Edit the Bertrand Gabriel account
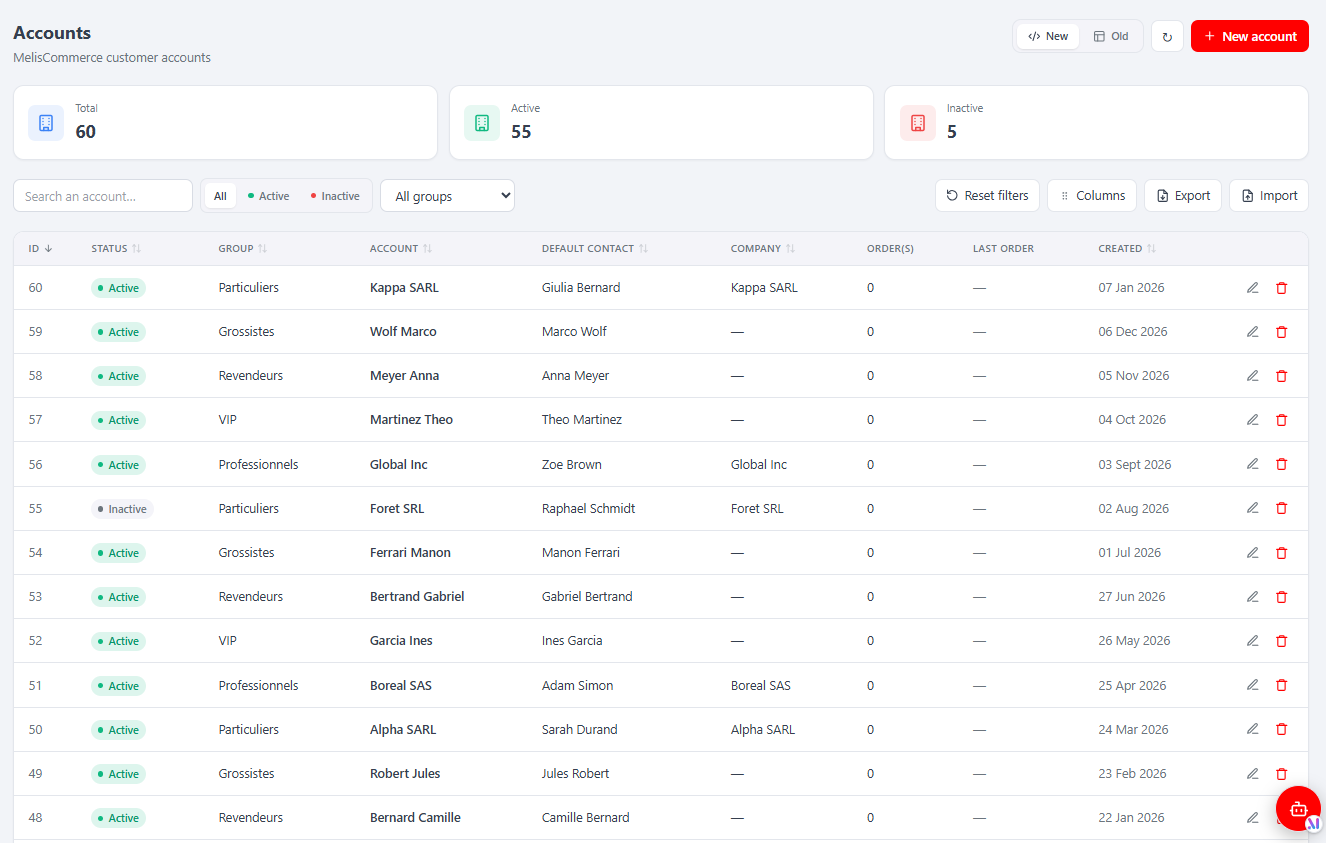This screenshot has height=843, width=1326. coord(1252,597)
